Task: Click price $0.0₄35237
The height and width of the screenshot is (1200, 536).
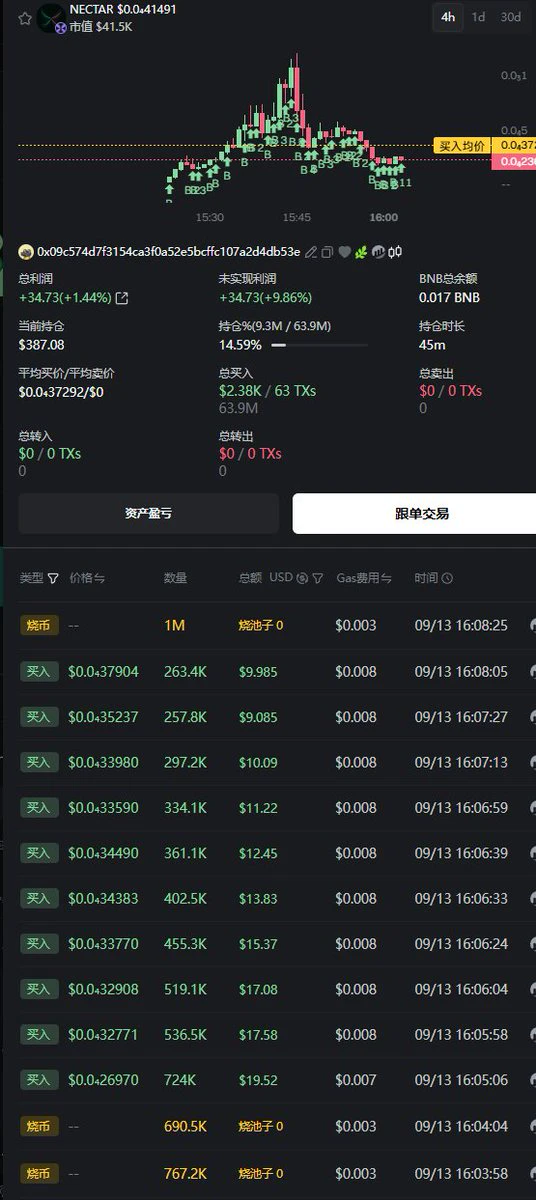Action: pyautogui.click(x=103, y=717)
